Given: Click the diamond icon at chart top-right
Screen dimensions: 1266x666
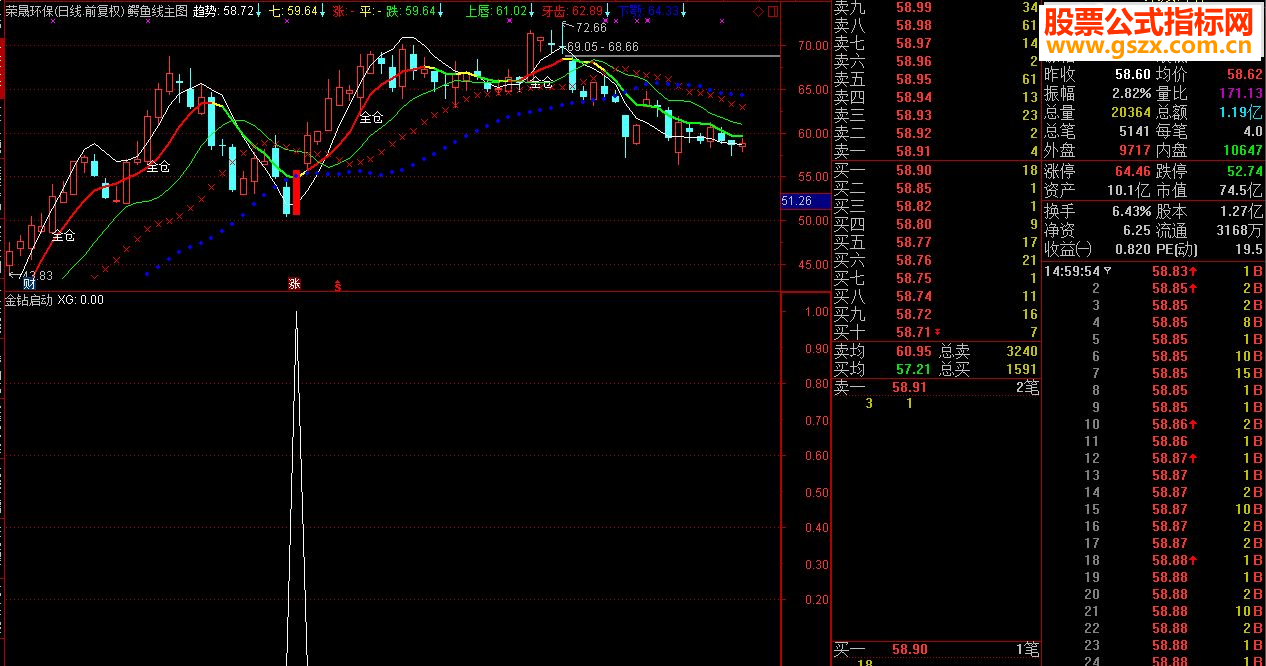Looking at the screenshot, I should (x=758, y=11).
